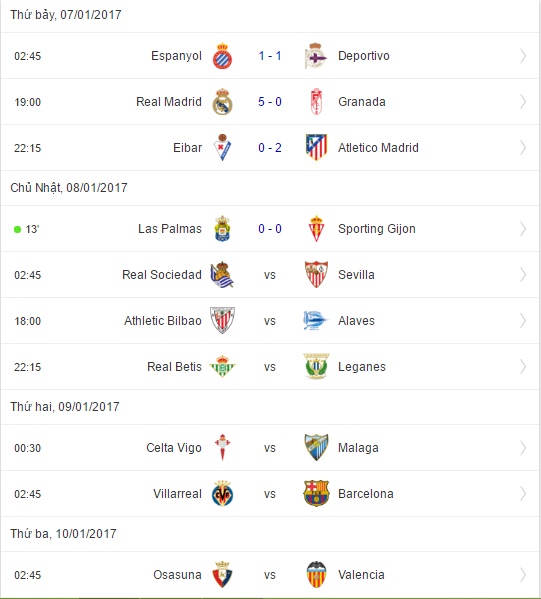Click the Espanyol club crest
Image resolution: width=541 pixels, height=599 pixels.
(222, 56)
